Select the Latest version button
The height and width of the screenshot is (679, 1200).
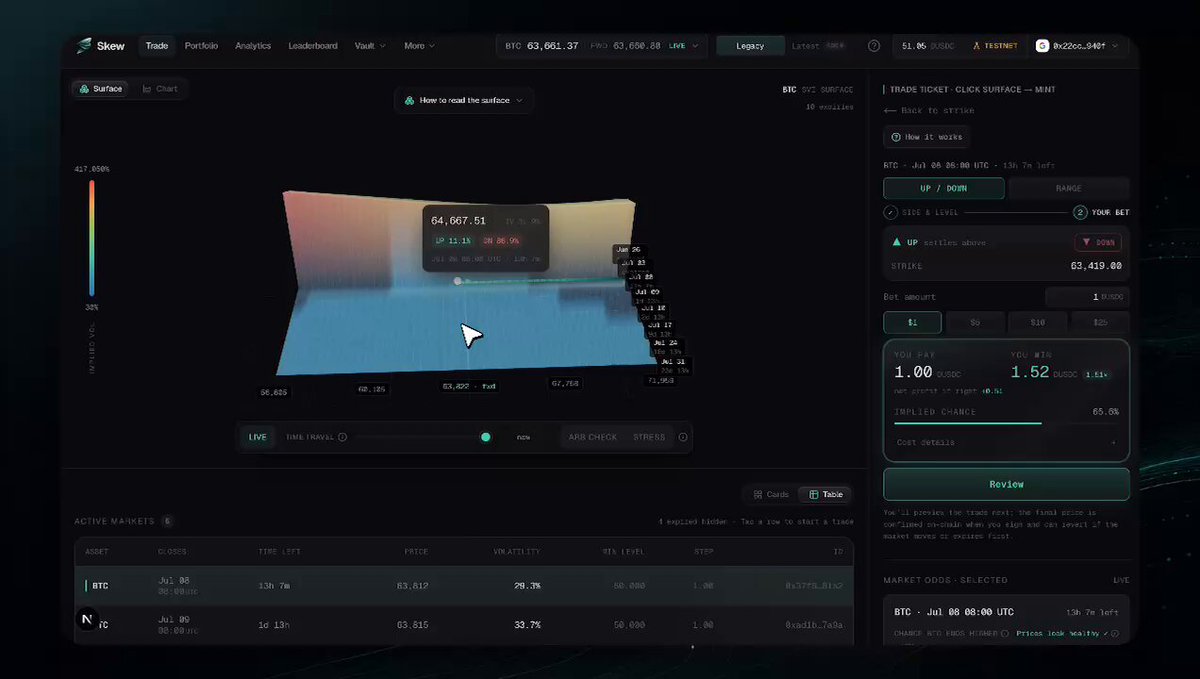819,46
